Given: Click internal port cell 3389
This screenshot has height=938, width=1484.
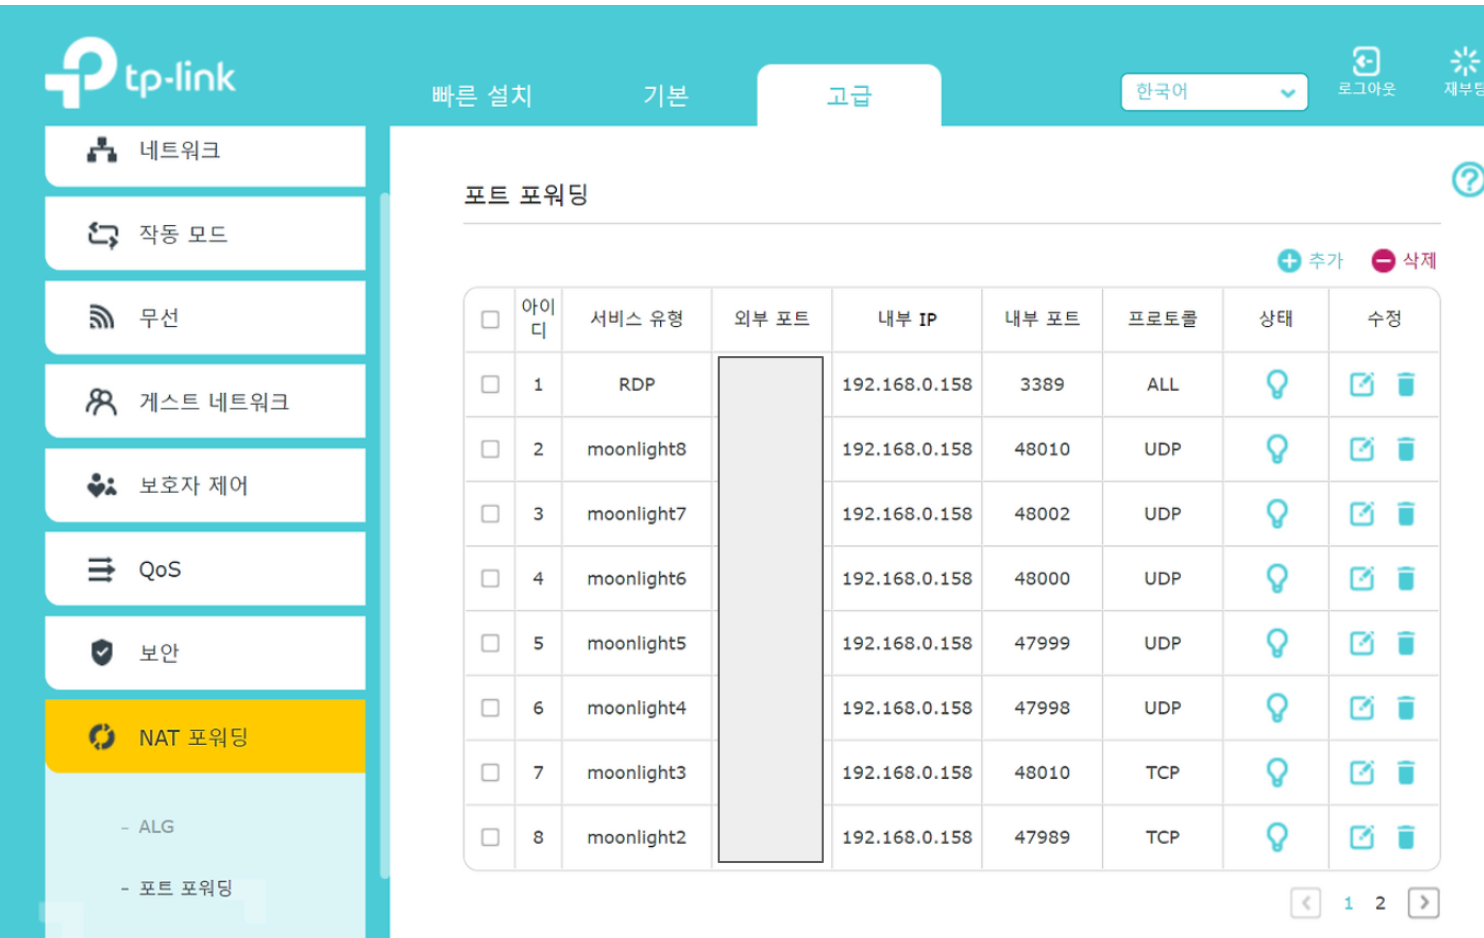Looking at the screenshot, I should [x=1042, y=384].
